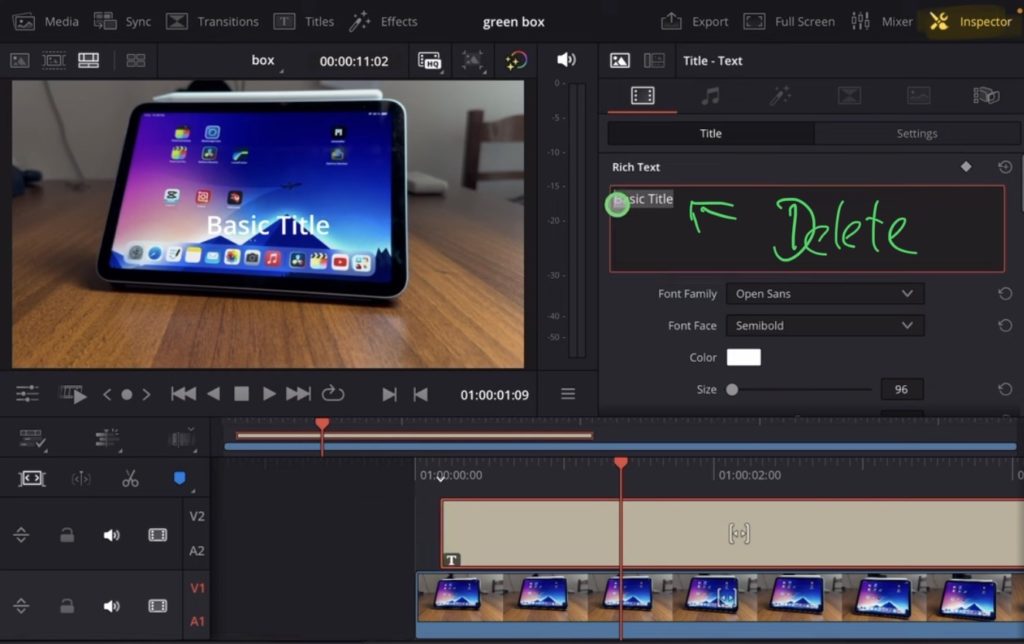Open the box timeline name dropdown
Image resolution: width=1024 pixels, height=644 pixels.
(264, 61)
